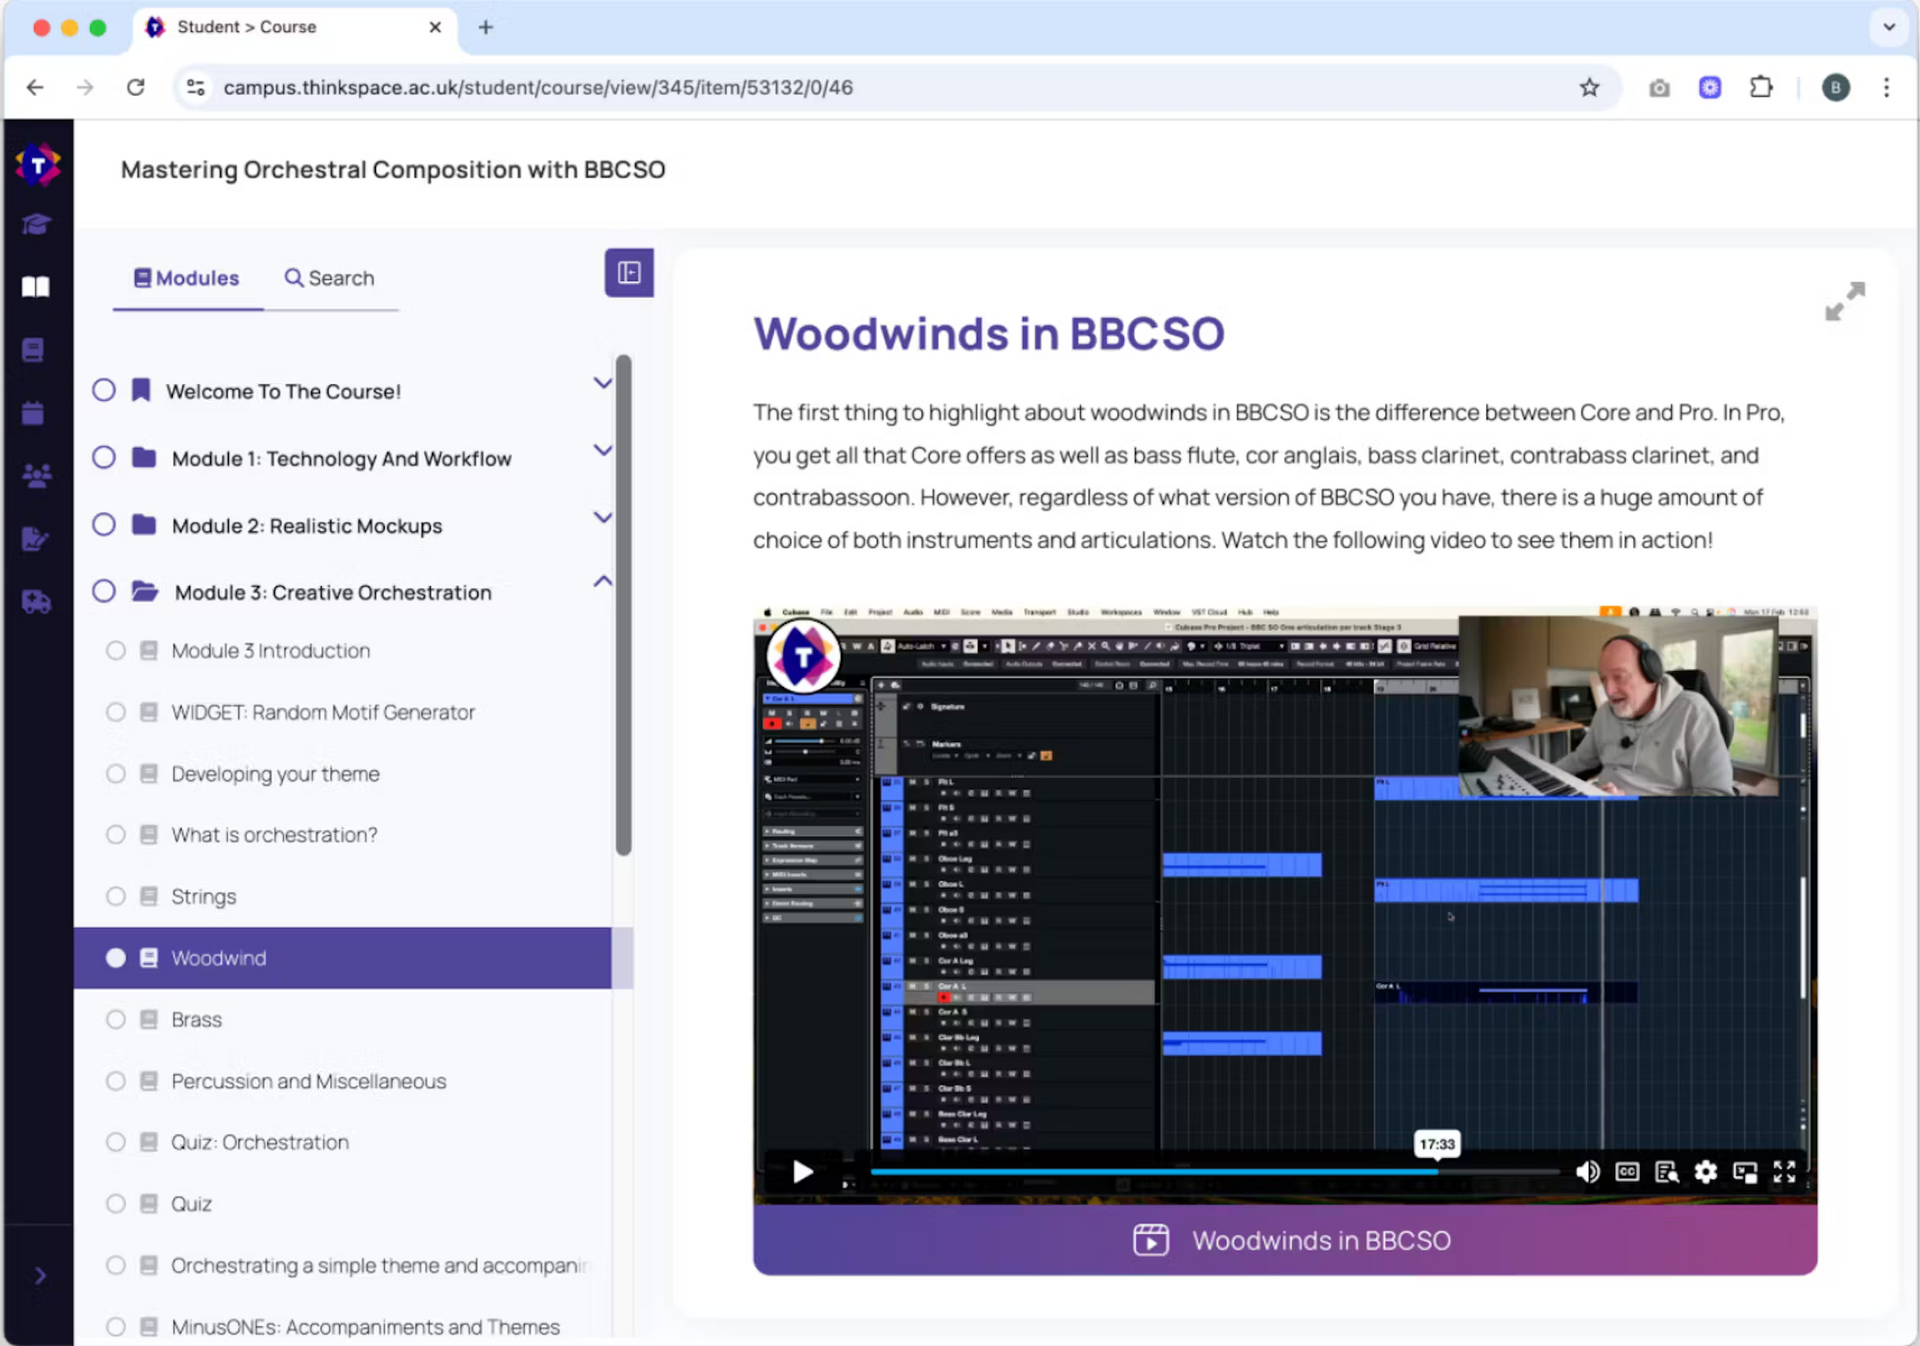This screenshot has height=1346, width=1920.
Task: Click the video player settings gear
Action: [1705, 1172]
